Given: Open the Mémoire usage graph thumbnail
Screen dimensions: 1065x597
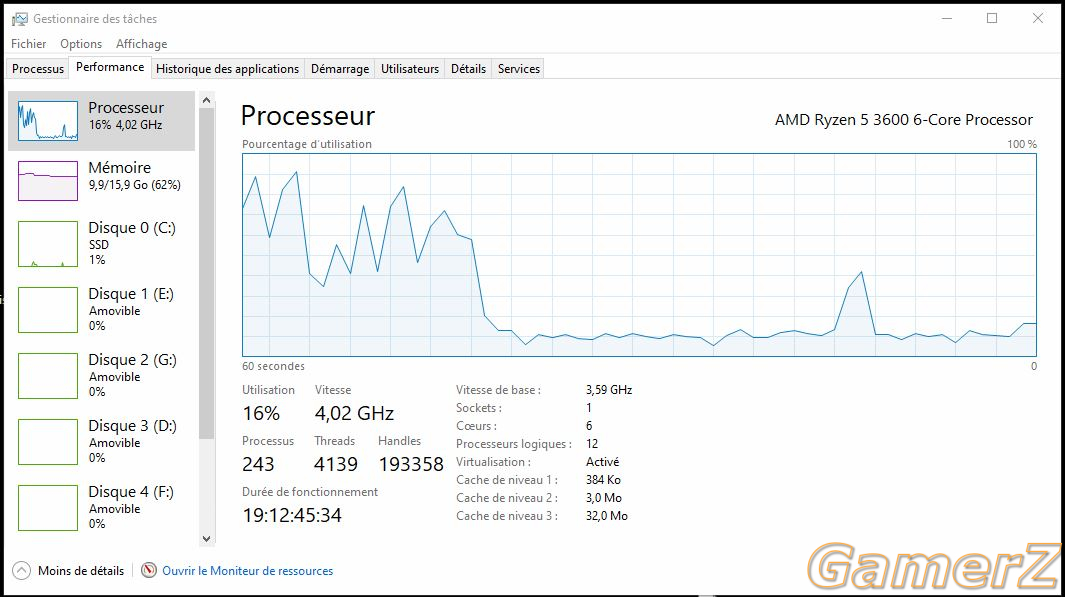Looking at the screenshot, I should pos(48,181).
